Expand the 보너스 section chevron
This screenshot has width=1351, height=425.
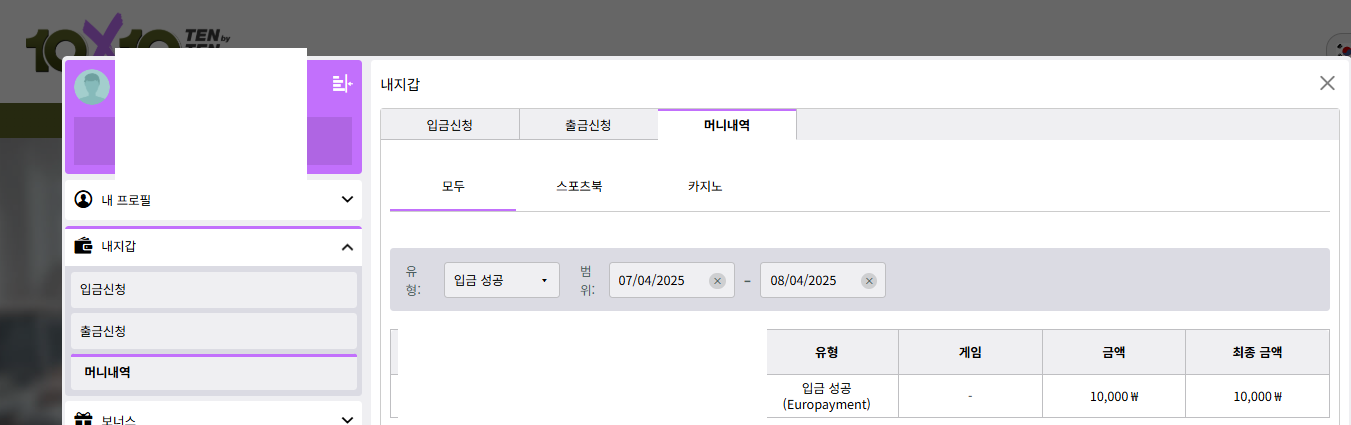click(x=347, y=418)
